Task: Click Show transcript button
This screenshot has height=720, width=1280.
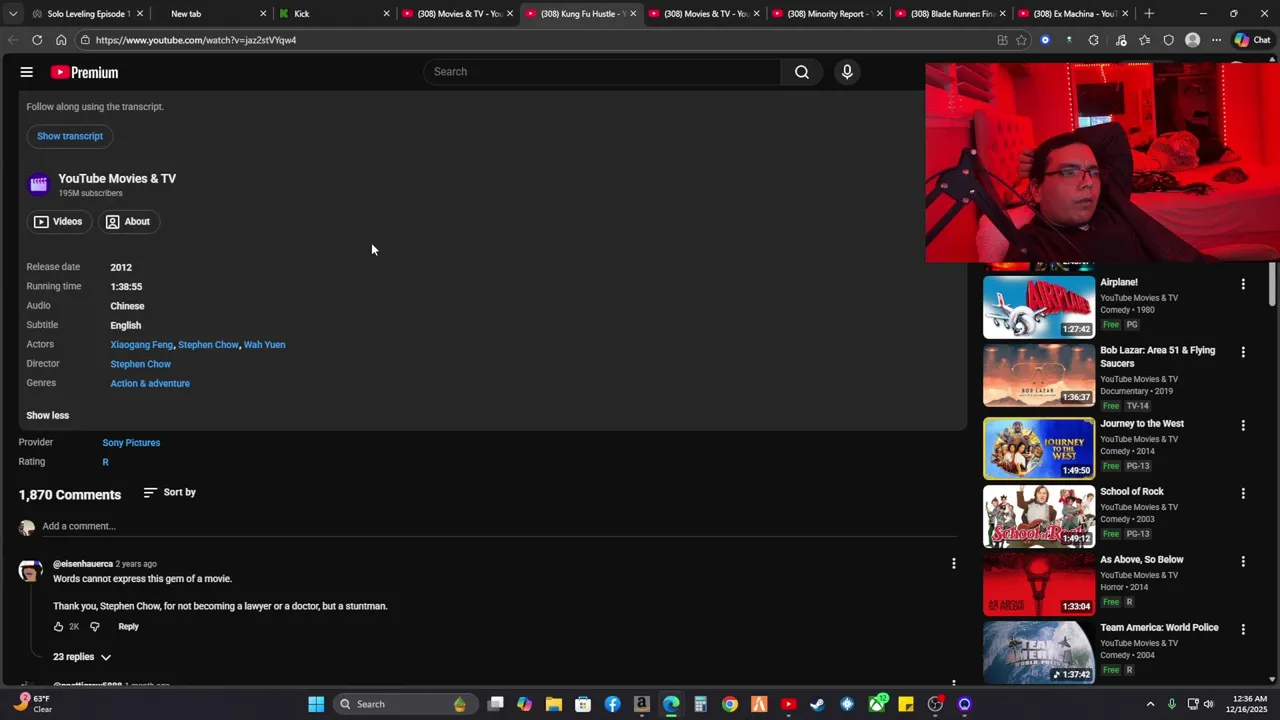Action: pyautogui.click(x=70, y=136)
